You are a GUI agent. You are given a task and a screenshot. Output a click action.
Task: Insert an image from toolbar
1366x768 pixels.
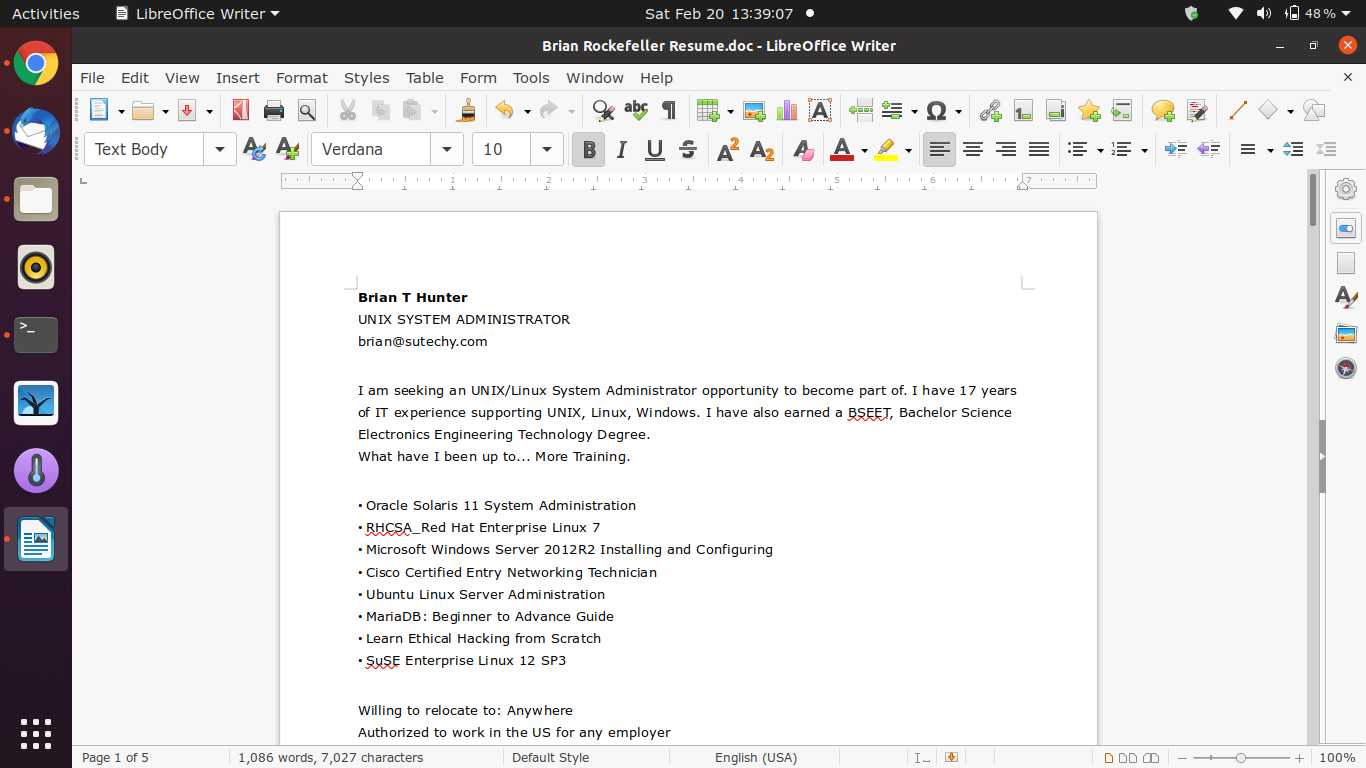click(754, 110)
